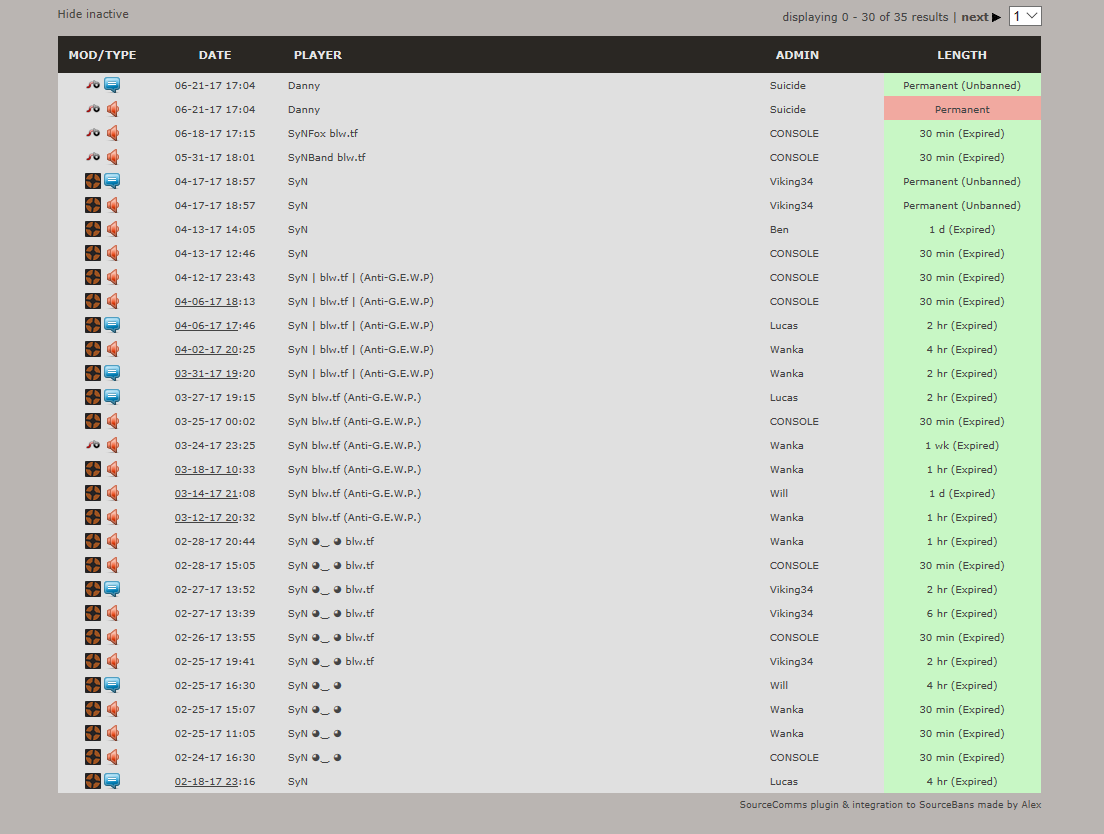
Task: Click the SourceComms plugin credit footer text
Action: point(890,804)
